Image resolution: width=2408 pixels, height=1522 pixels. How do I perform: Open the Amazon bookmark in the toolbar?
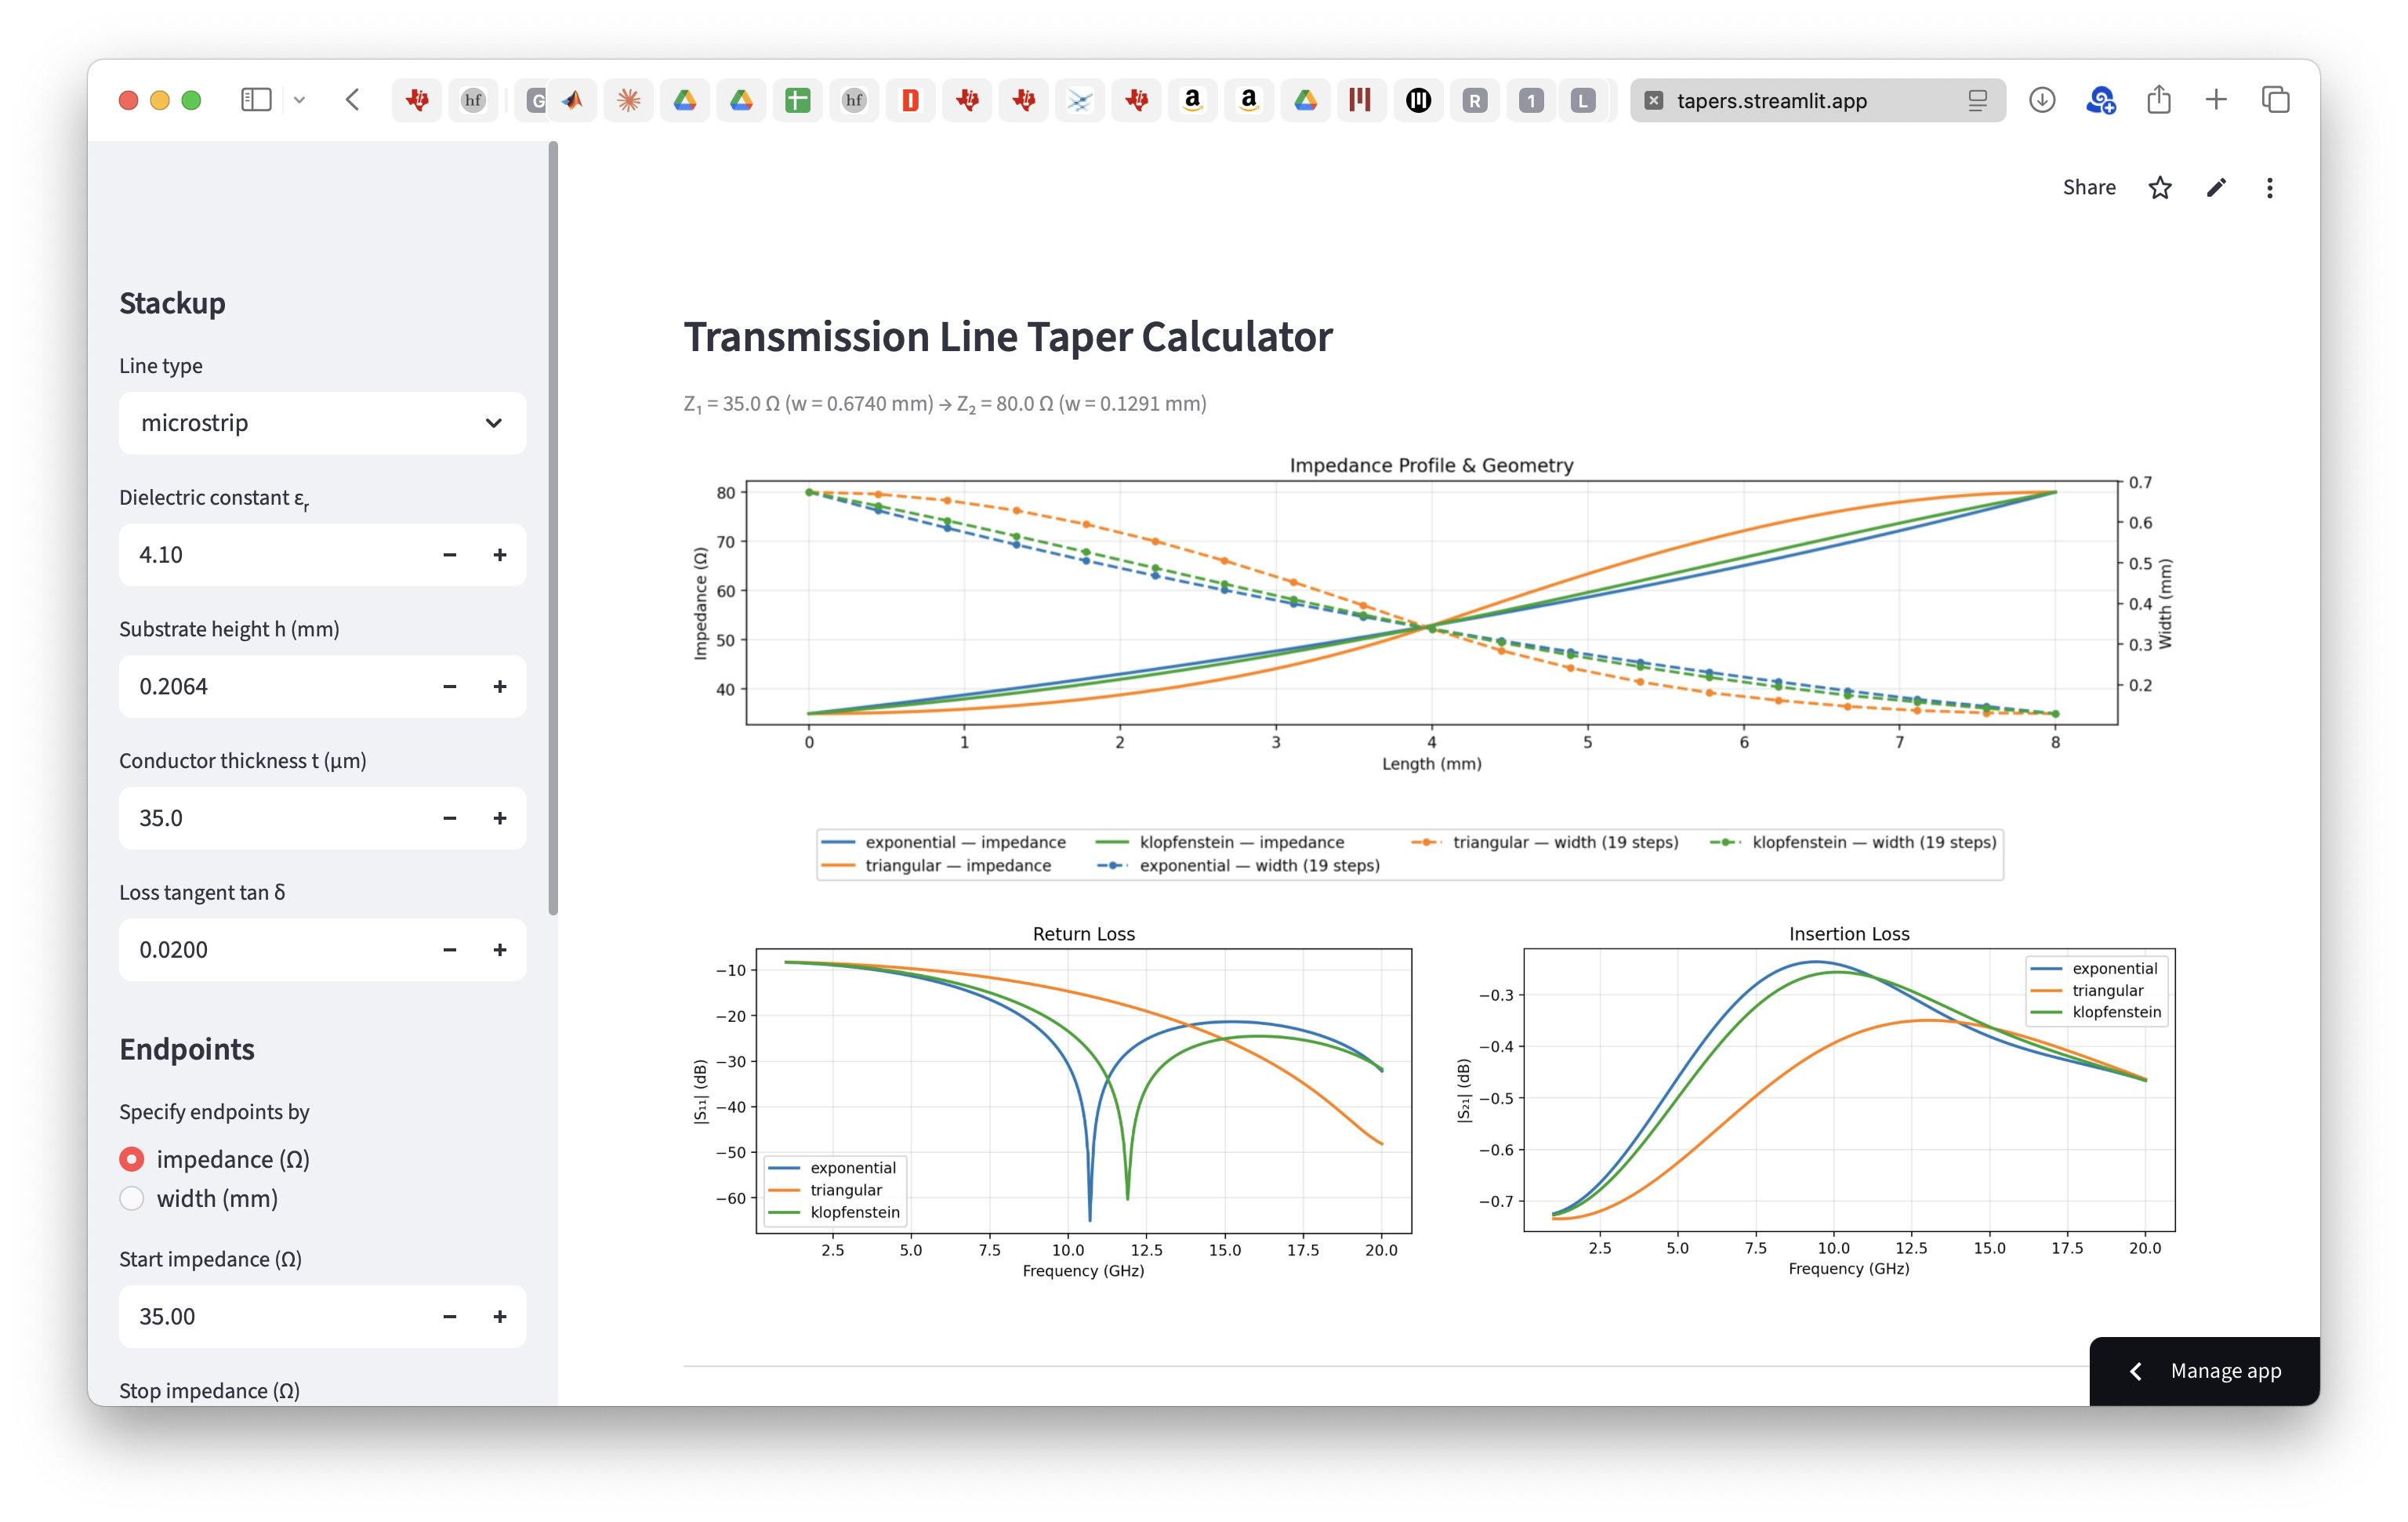pyautogui.click(x=1192, y=100)
